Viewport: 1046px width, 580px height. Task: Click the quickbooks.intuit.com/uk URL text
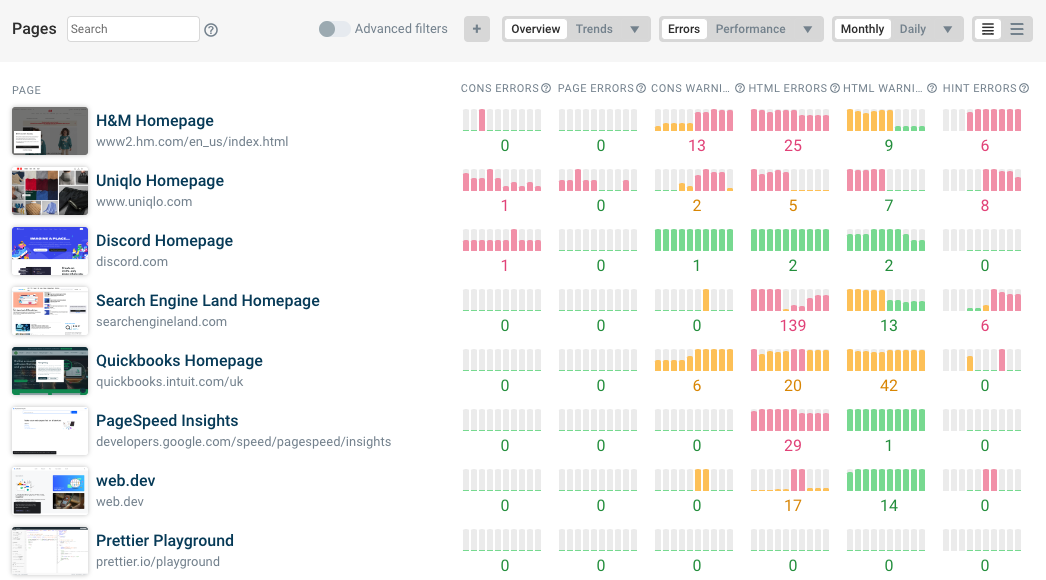(169, 382)
